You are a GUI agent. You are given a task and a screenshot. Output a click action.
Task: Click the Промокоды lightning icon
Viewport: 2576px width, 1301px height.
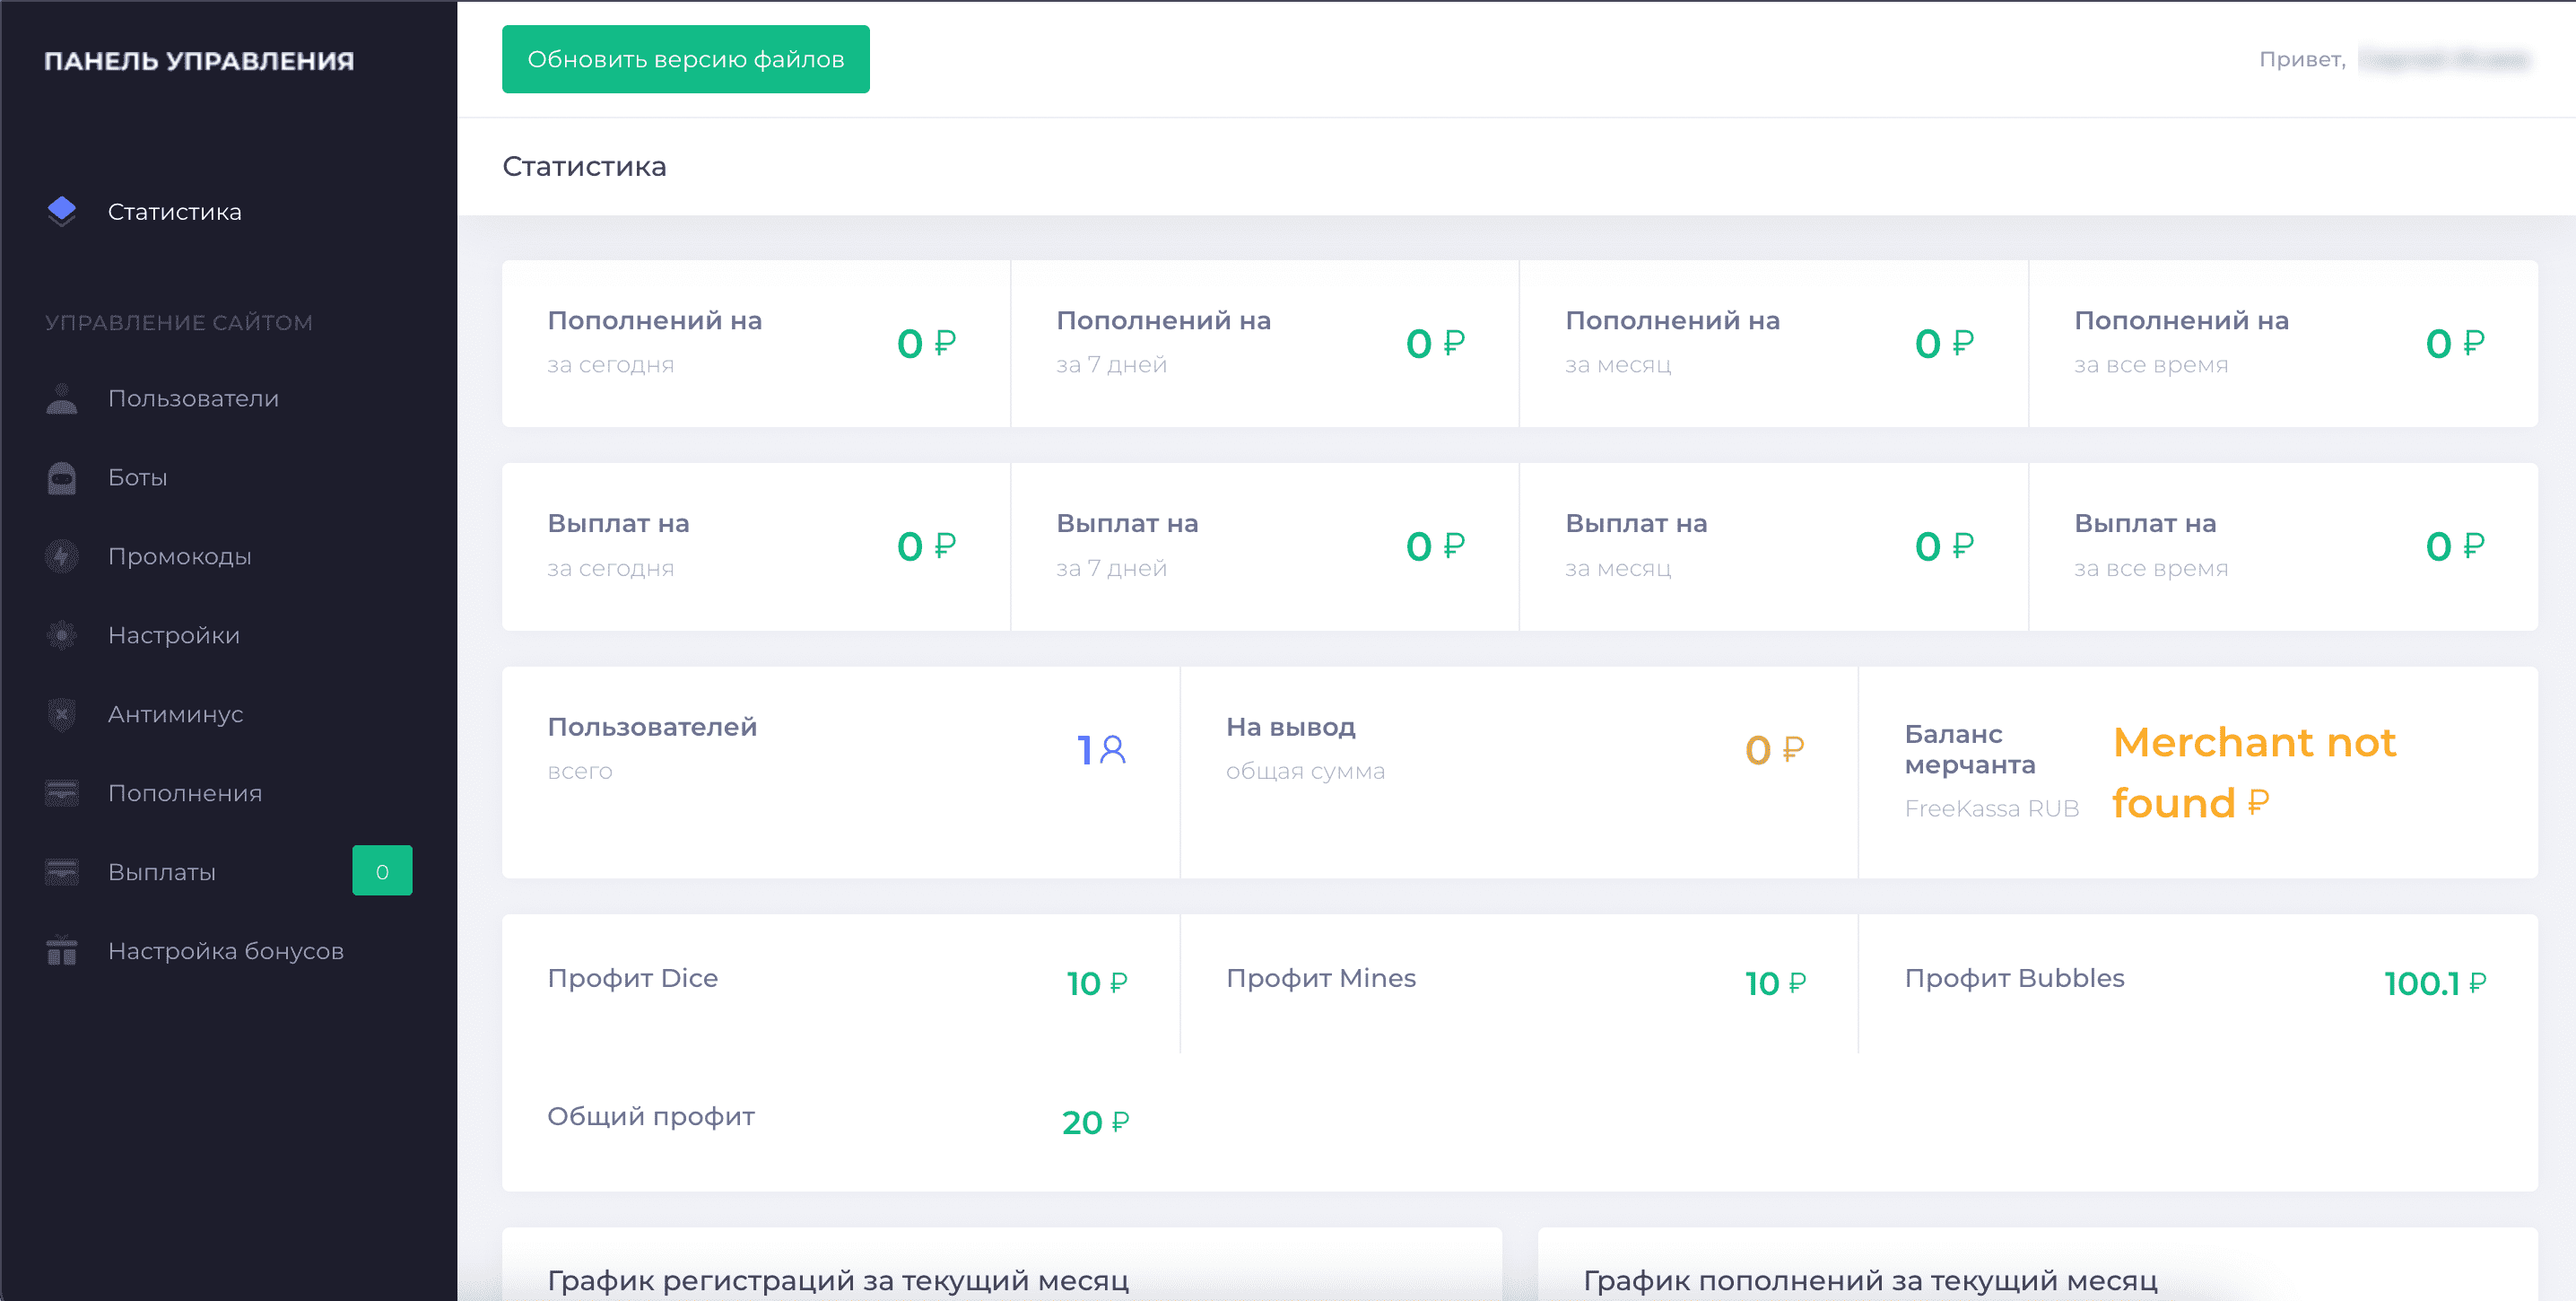pyautogui.click(x=62, y=556)
